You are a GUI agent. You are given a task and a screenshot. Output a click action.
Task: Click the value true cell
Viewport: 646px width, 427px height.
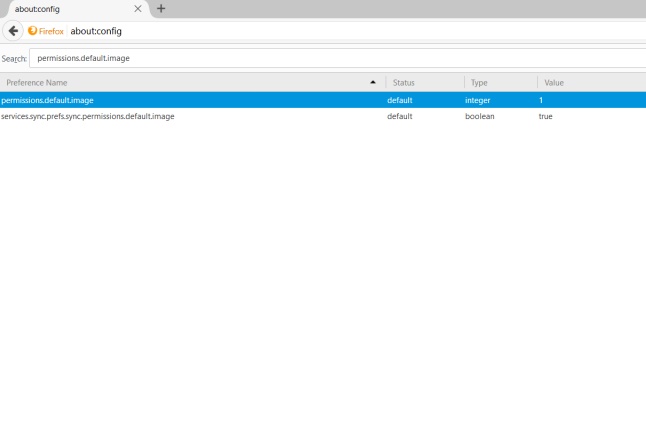pyautogui.click(x=545, y=116)
